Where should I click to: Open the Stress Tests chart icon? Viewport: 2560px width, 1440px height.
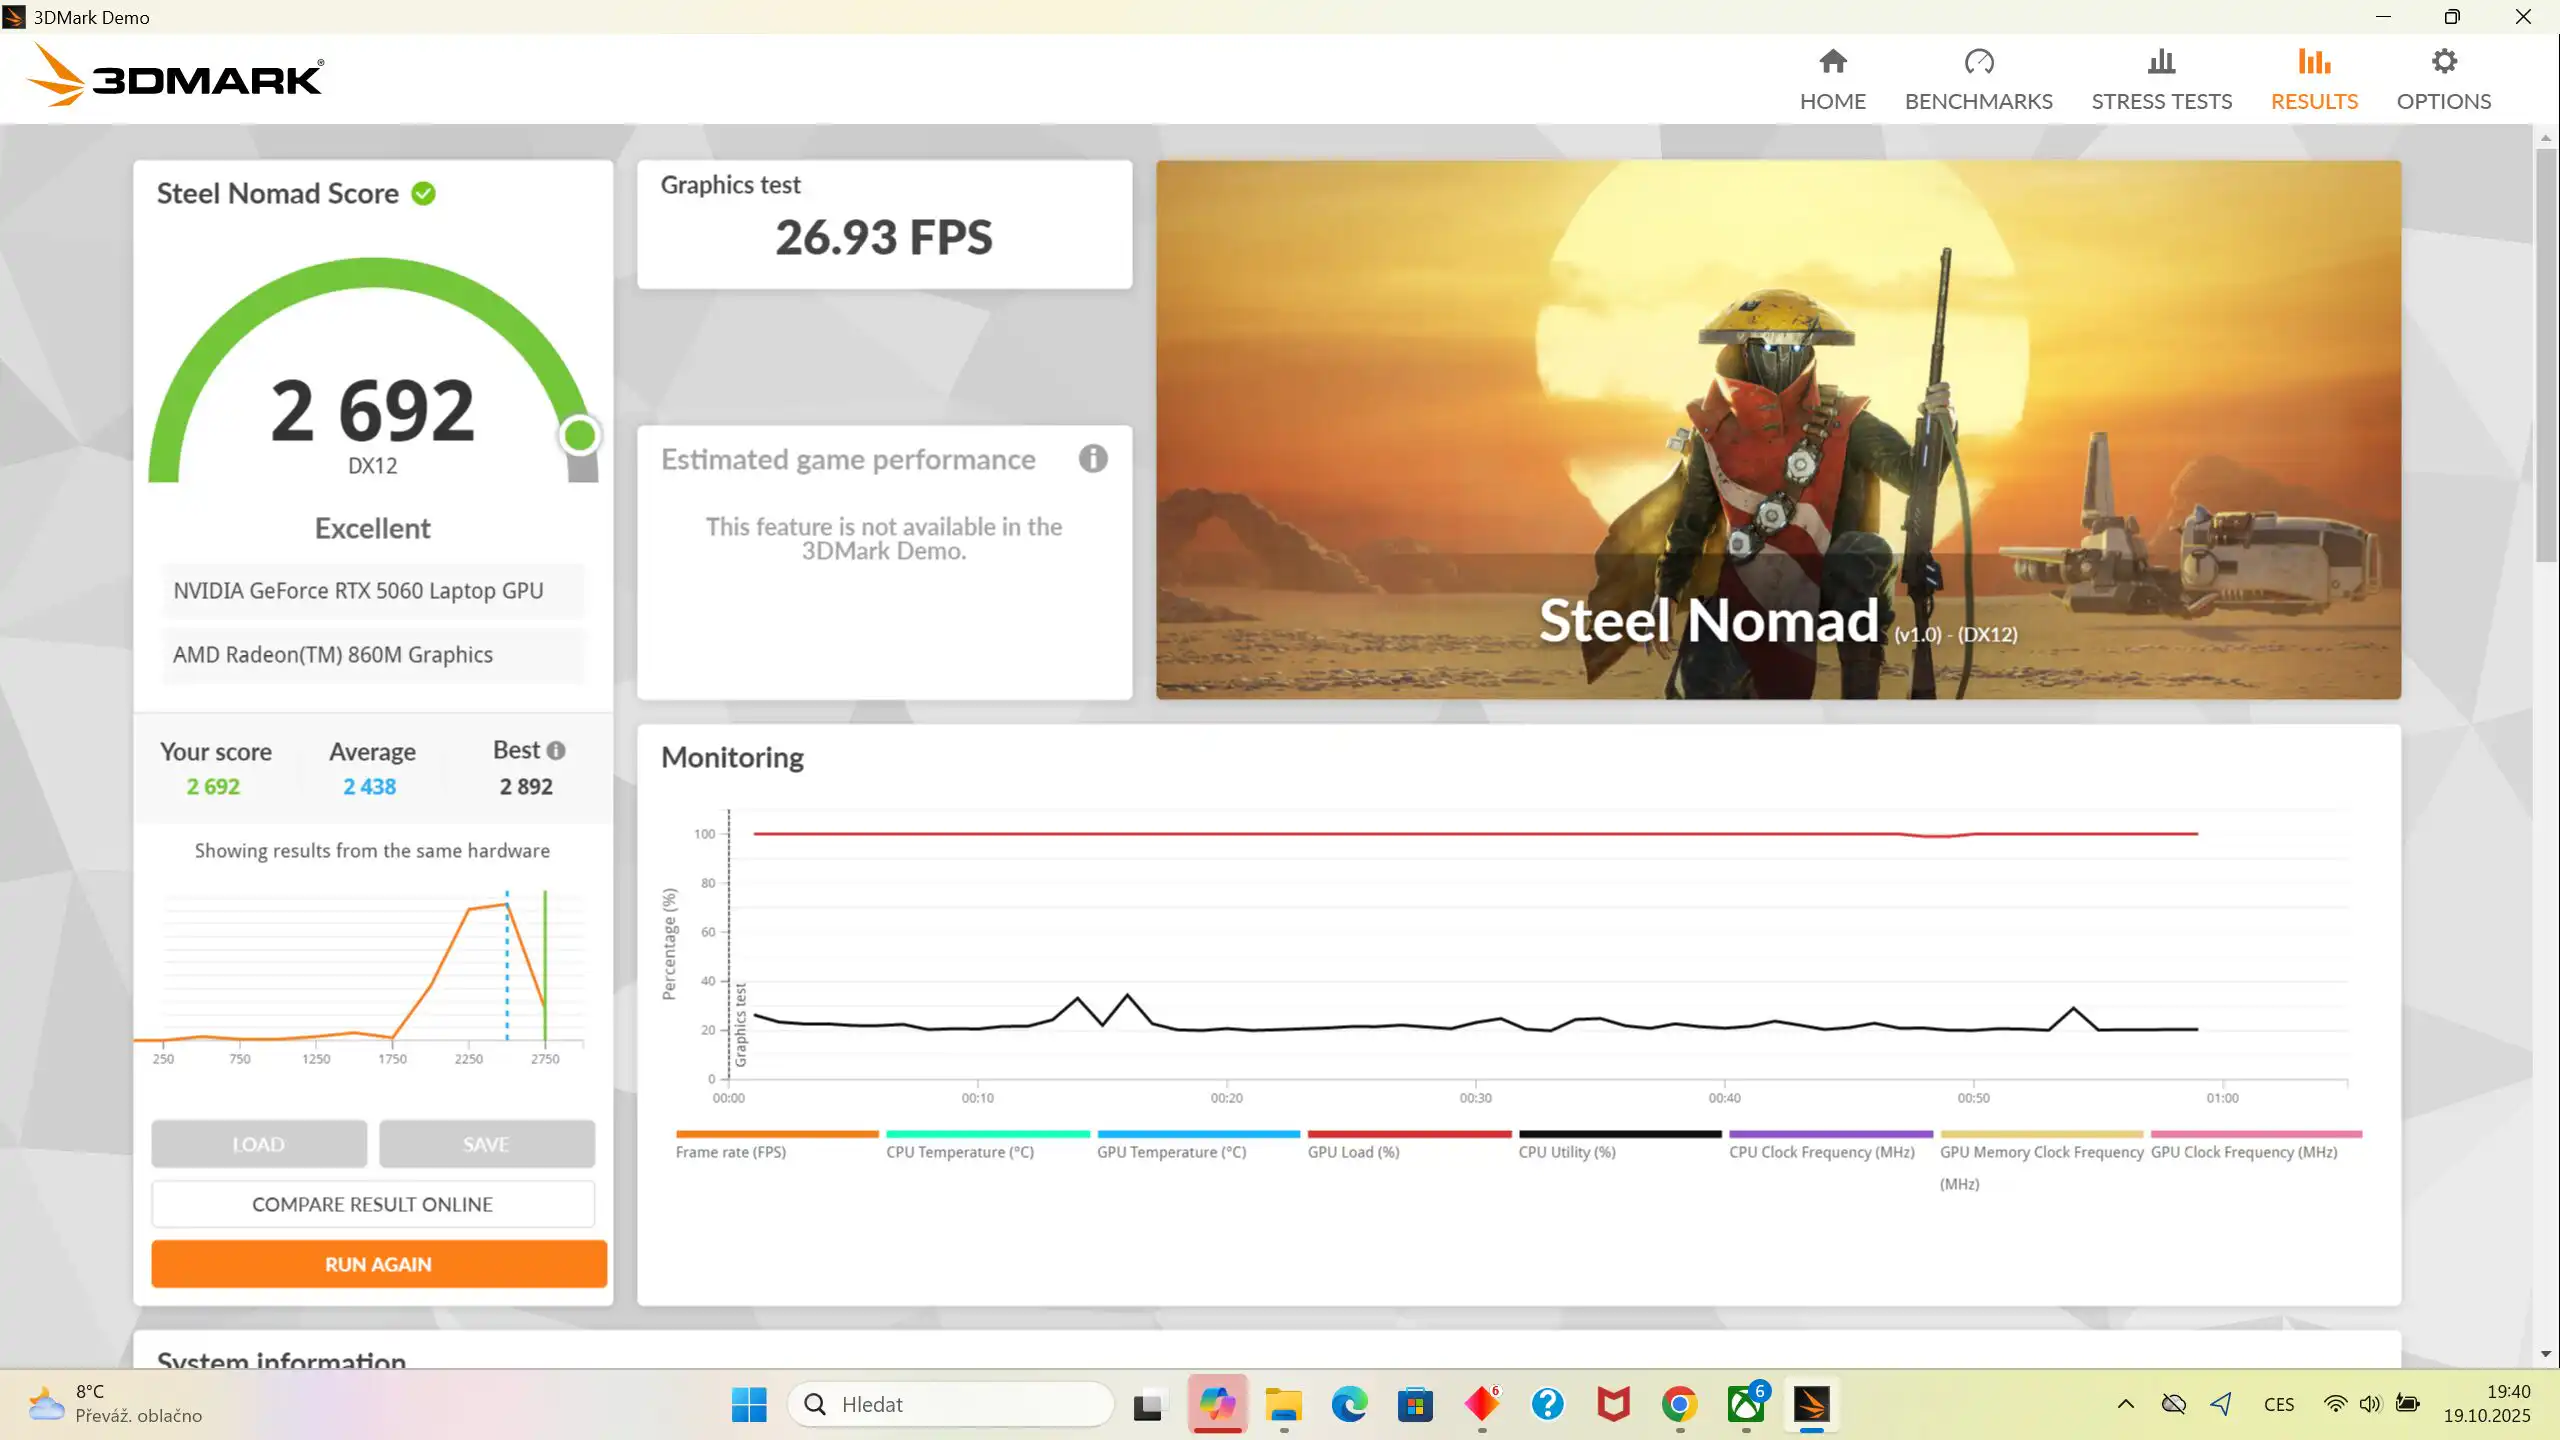click(2161, 63)
